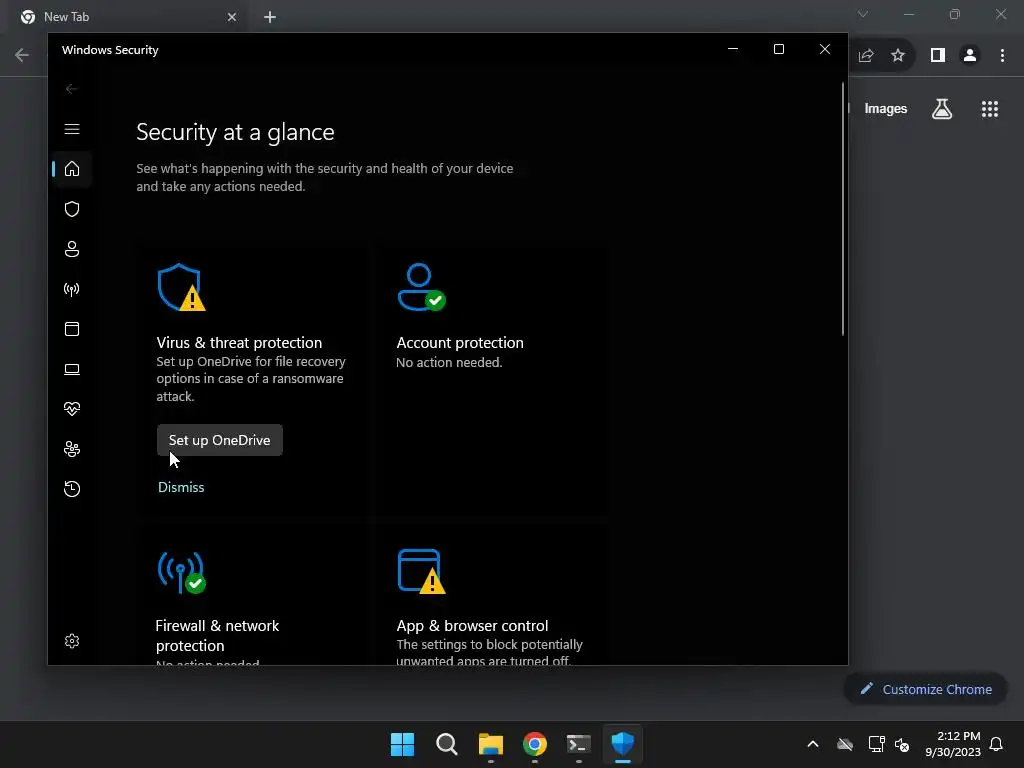
Task: Click the Images link in Chrome
Action: tap(886, 109)
